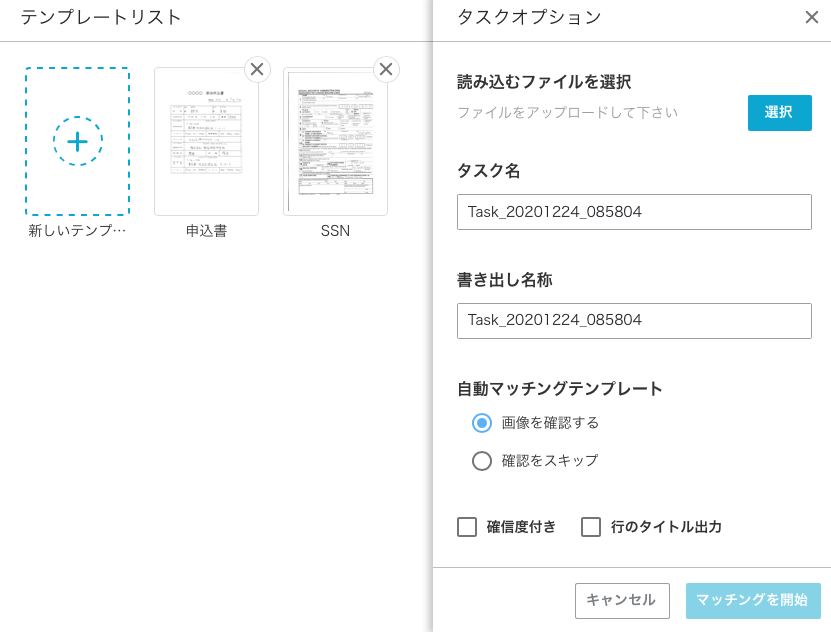Remove the 申込書 template with its X icon
831x632 pixels.
point(257,69)
